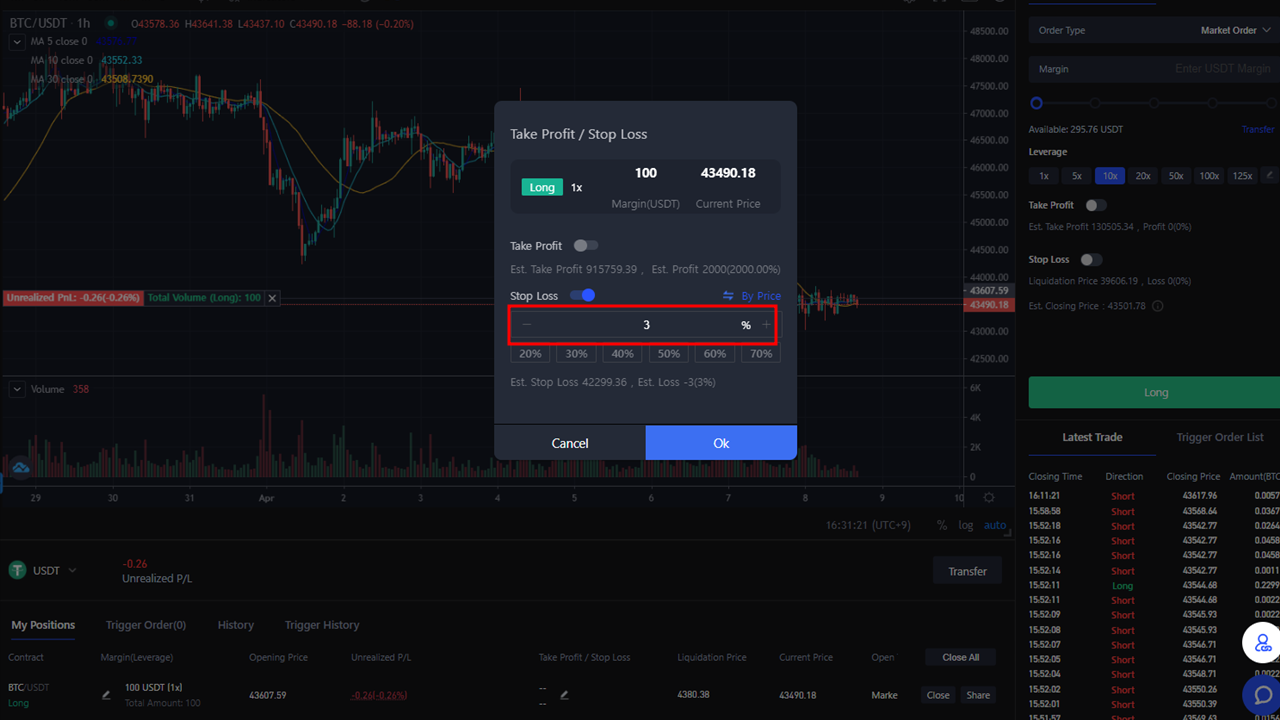Decrease stop loss percentage with minus

[527, 325]
